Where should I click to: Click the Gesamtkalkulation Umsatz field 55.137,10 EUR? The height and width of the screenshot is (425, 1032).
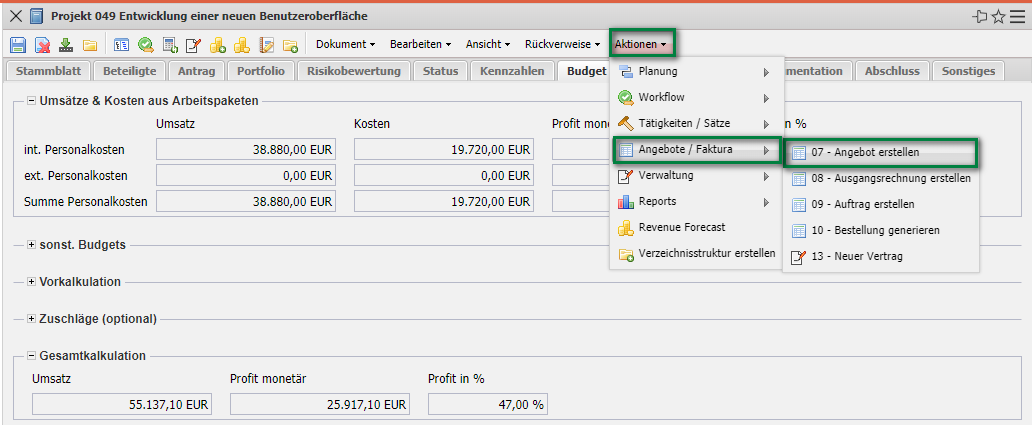[x=122, y=405]
